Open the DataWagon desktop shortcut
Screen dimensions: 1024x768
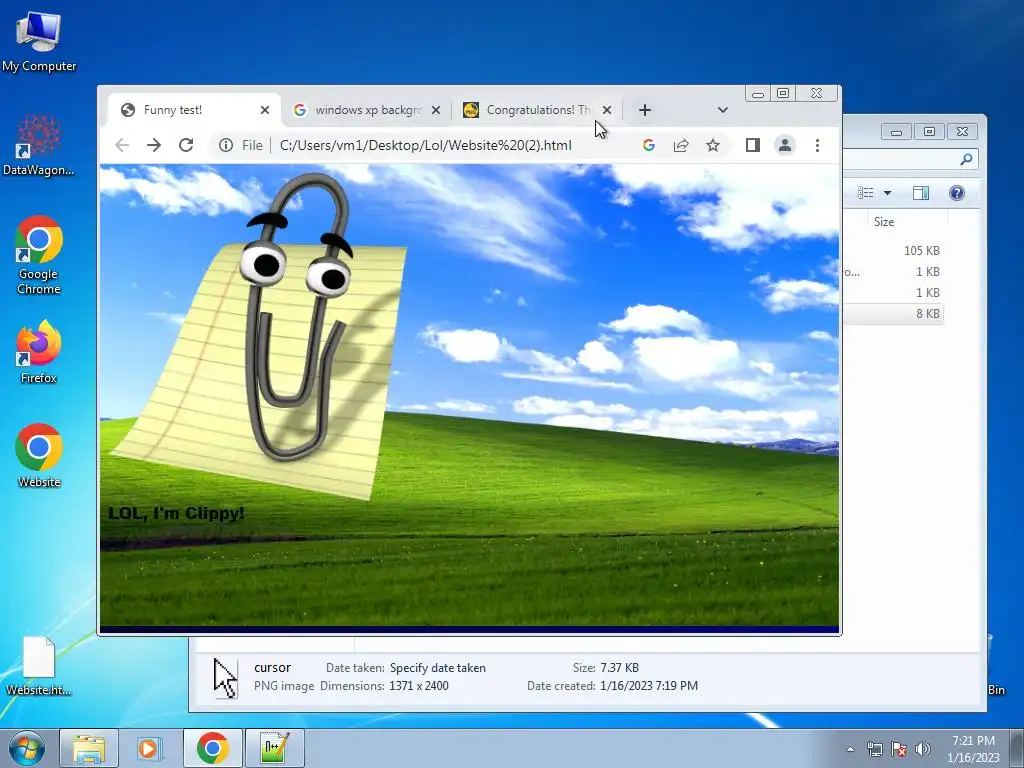click(39, 145)
